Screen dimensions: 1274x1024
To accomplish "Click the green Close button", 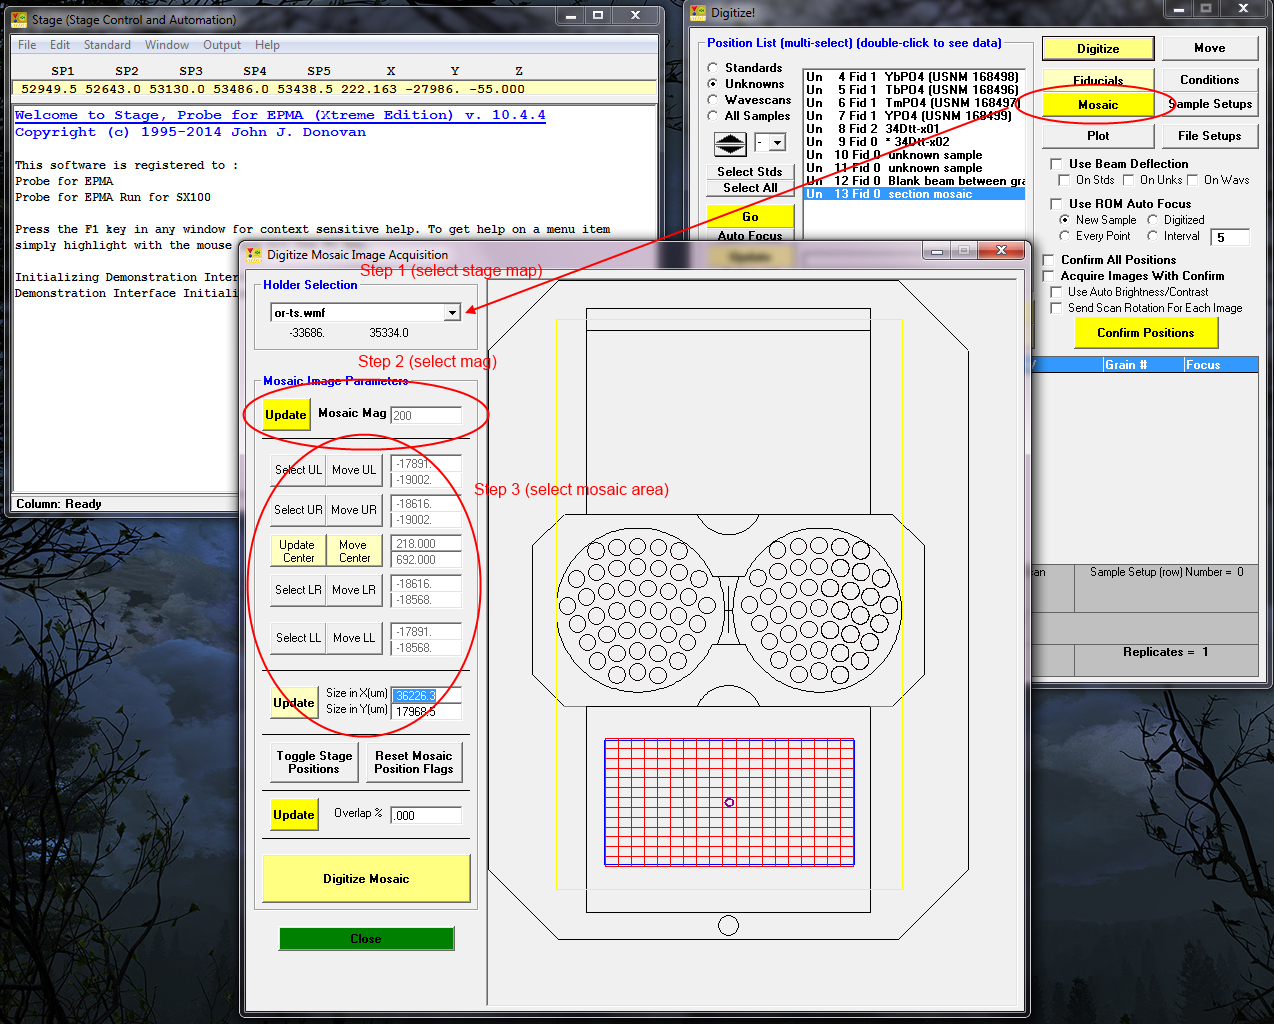I will pos(366,939).
